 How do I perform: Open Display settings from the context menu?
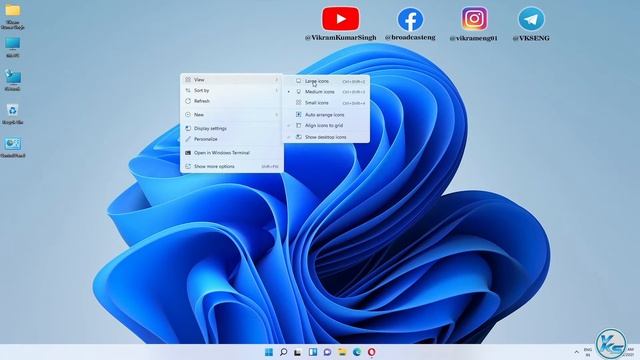click(231, 128)
